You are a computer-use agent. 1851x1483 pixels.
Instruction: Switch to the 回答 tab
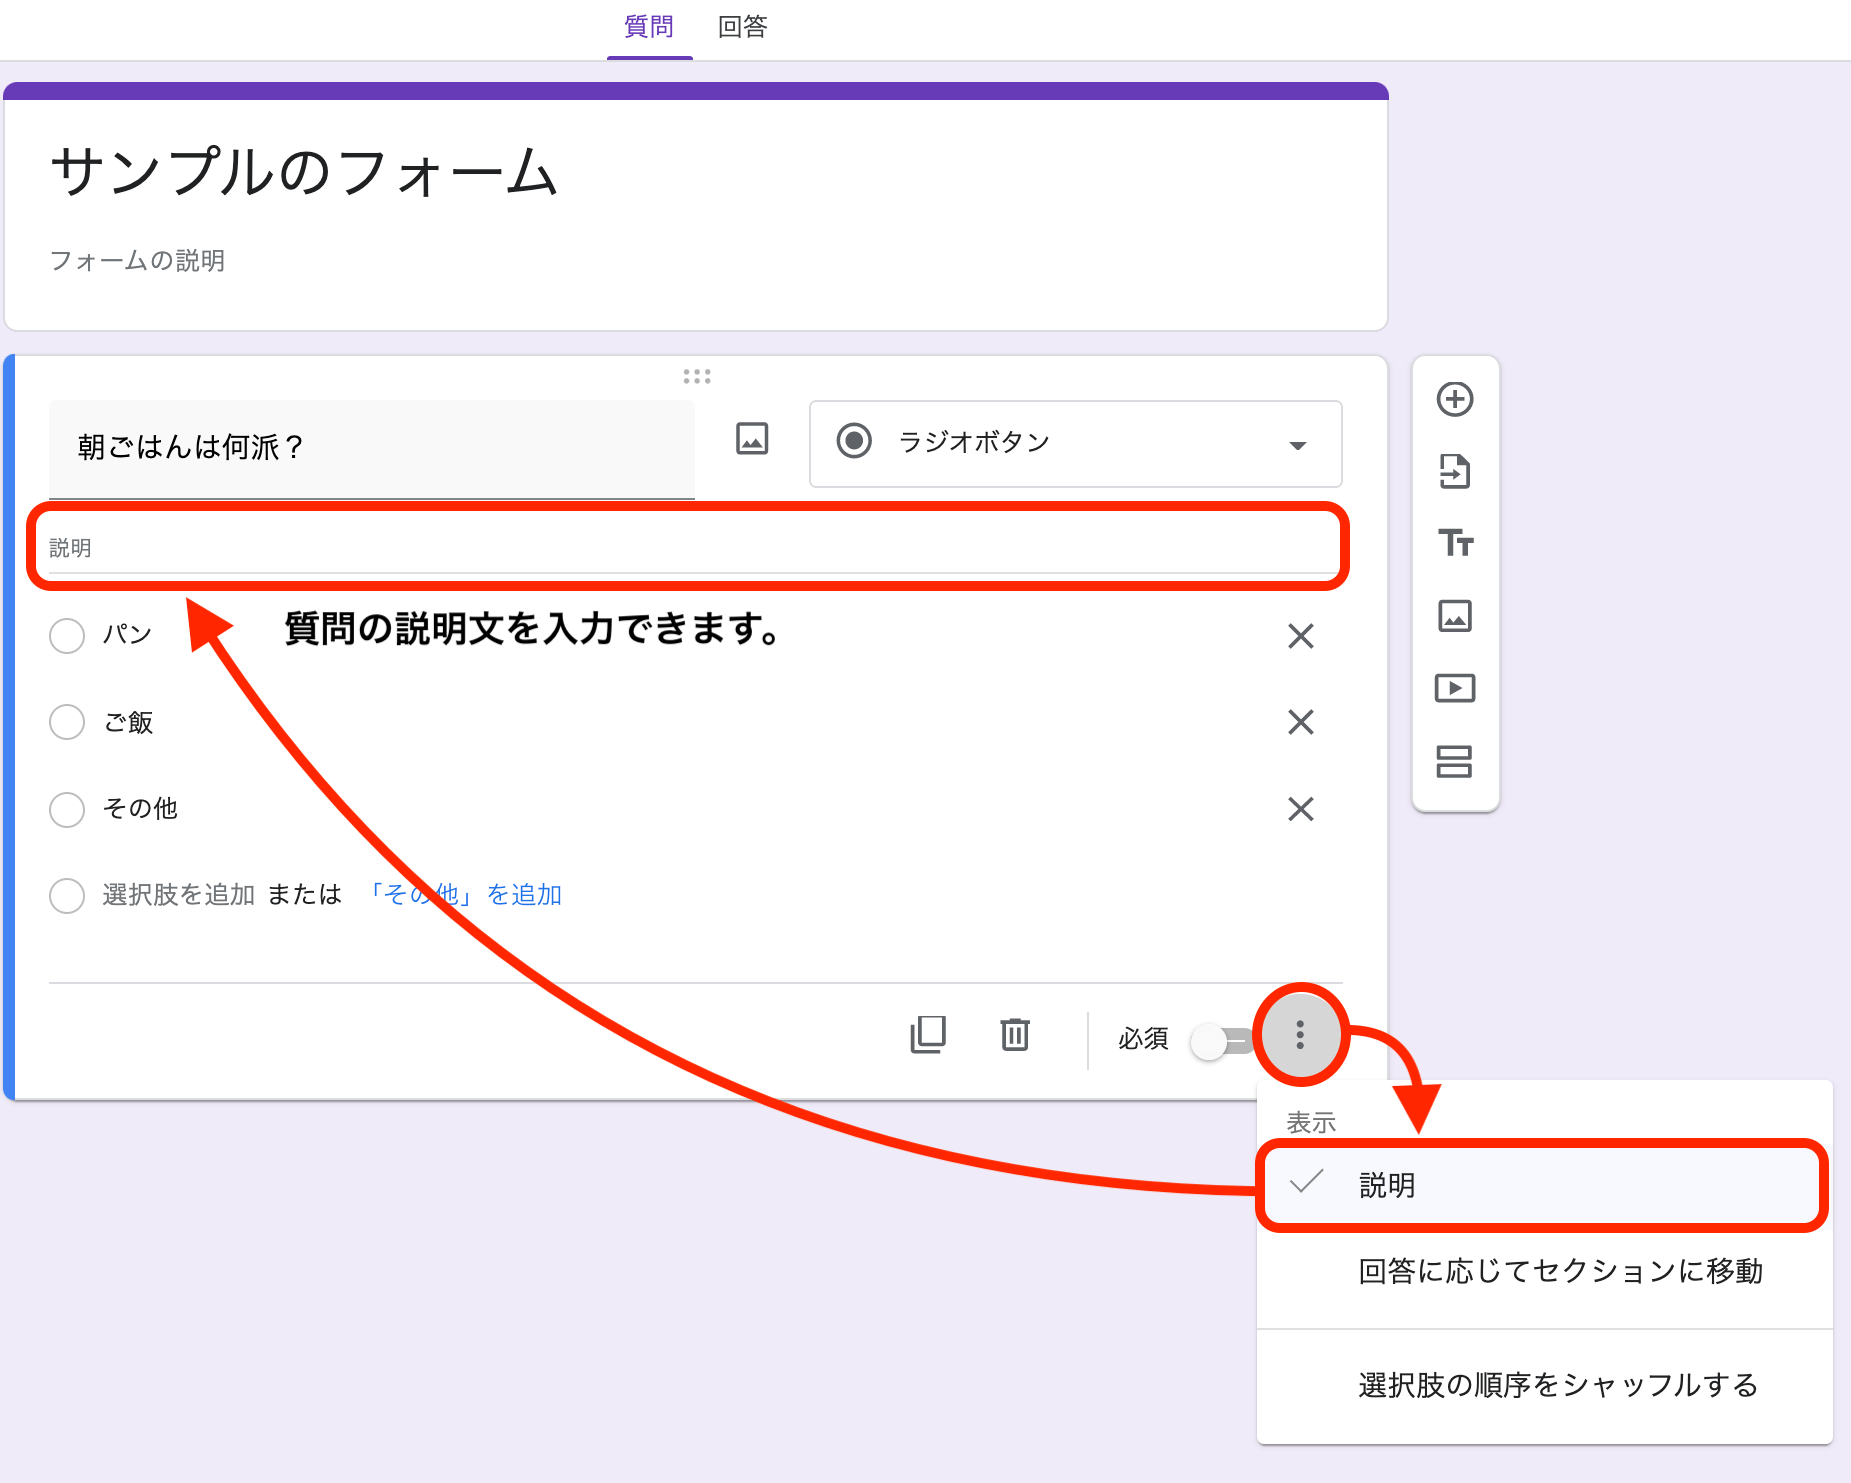click(741, 27)
